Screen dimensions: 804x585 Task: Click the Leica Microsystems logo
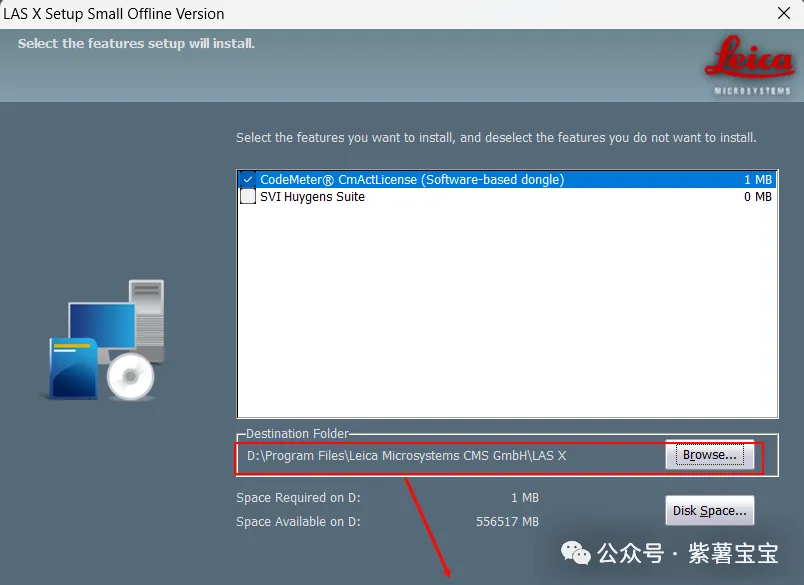coord(749,67)
